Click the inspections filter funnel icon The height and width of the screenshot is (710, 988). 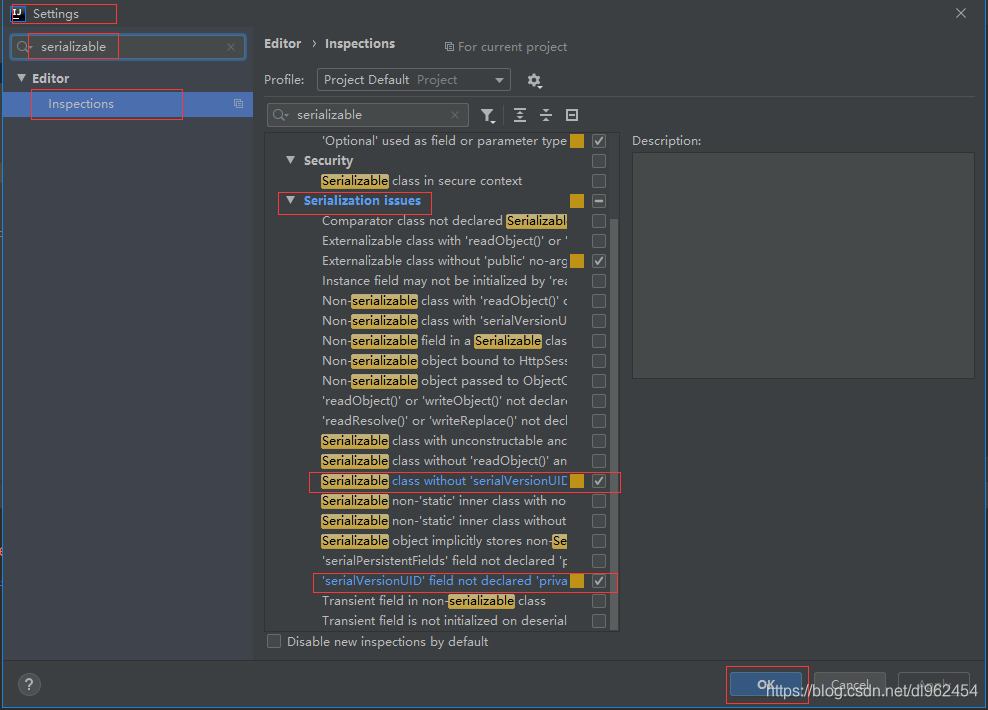(x=488, y=115)
